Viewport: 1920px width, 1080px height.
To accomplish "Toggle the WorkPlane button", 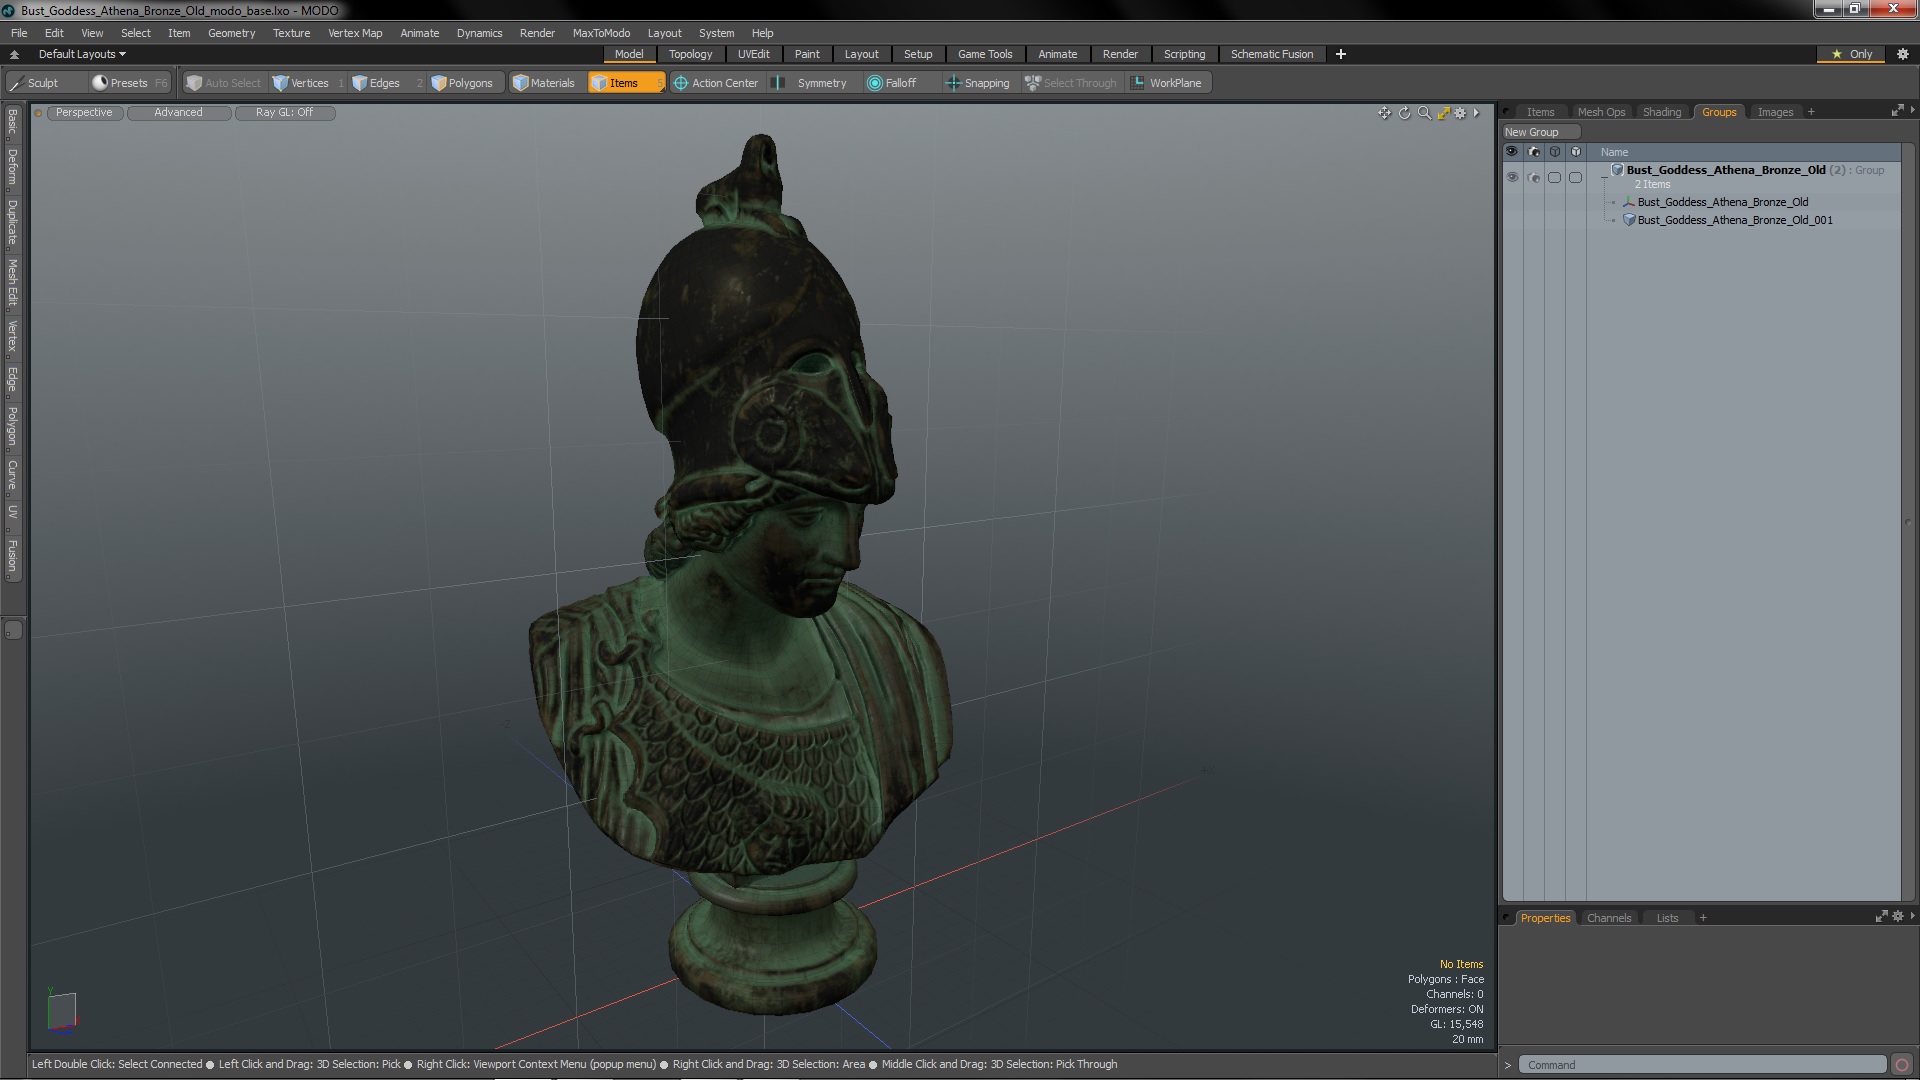I will (1166, 83).
